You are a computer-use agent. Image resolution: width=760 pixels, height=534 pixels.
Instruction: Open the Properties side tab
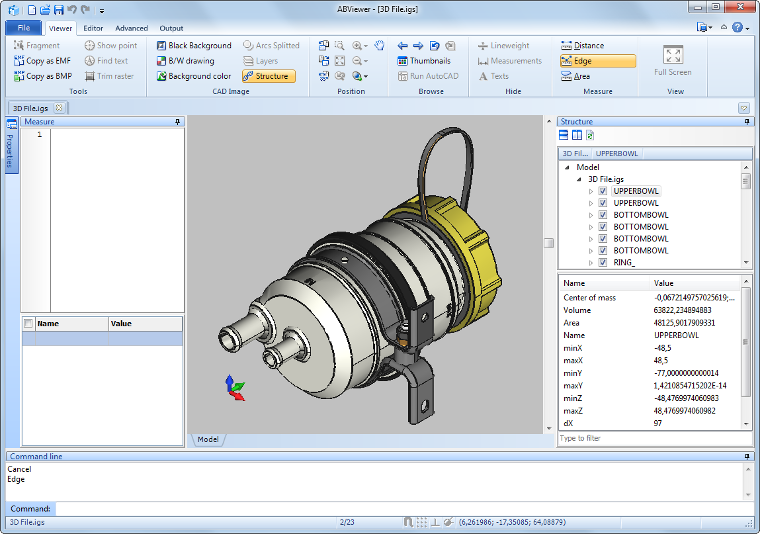point(11,144)
